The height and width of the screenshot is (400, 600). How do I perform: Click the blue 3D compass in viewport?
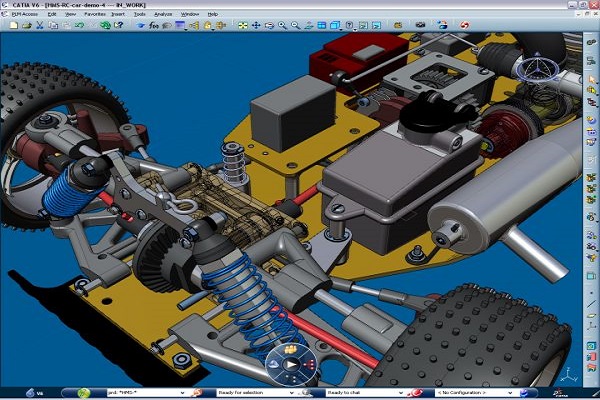point(537,69)
